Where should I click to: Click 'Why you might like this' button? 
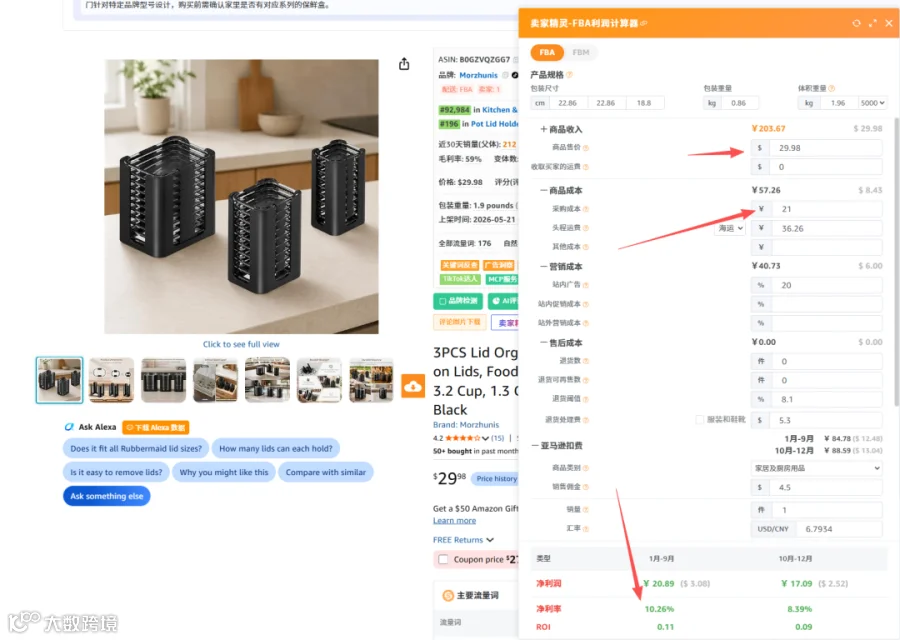click(223, 472)
